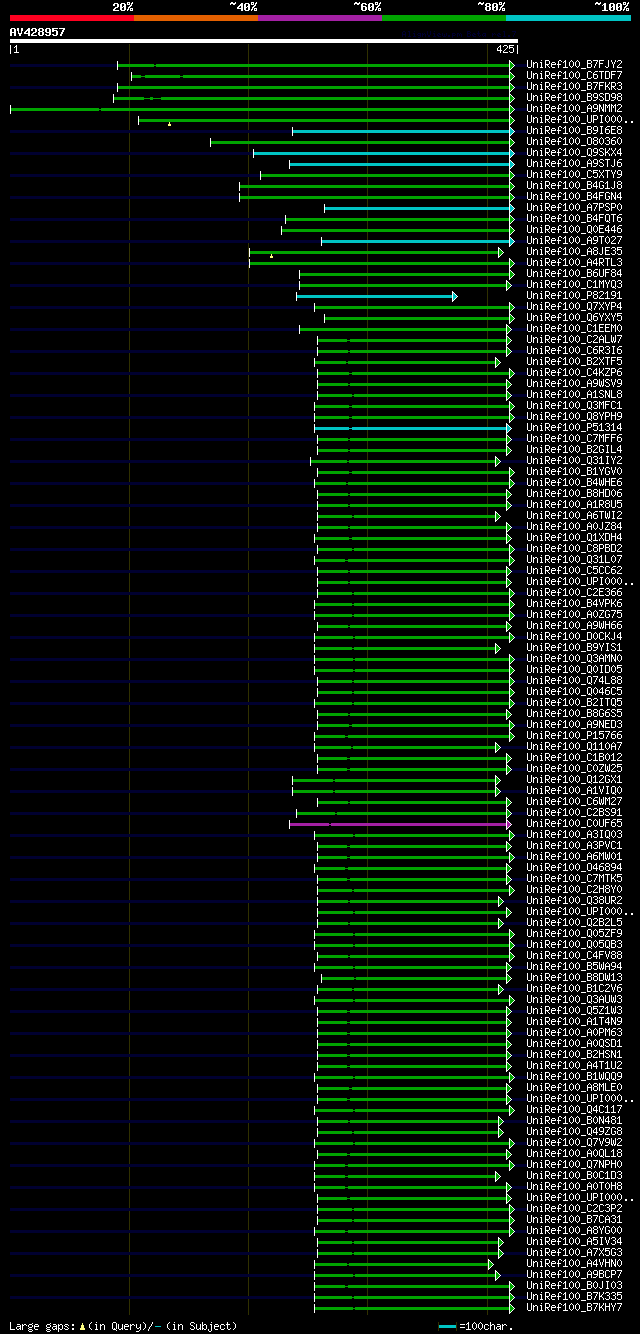Click the cyan alignment bar for UniRef100_P82191
640x1334 pixels.
pos(376,296)
